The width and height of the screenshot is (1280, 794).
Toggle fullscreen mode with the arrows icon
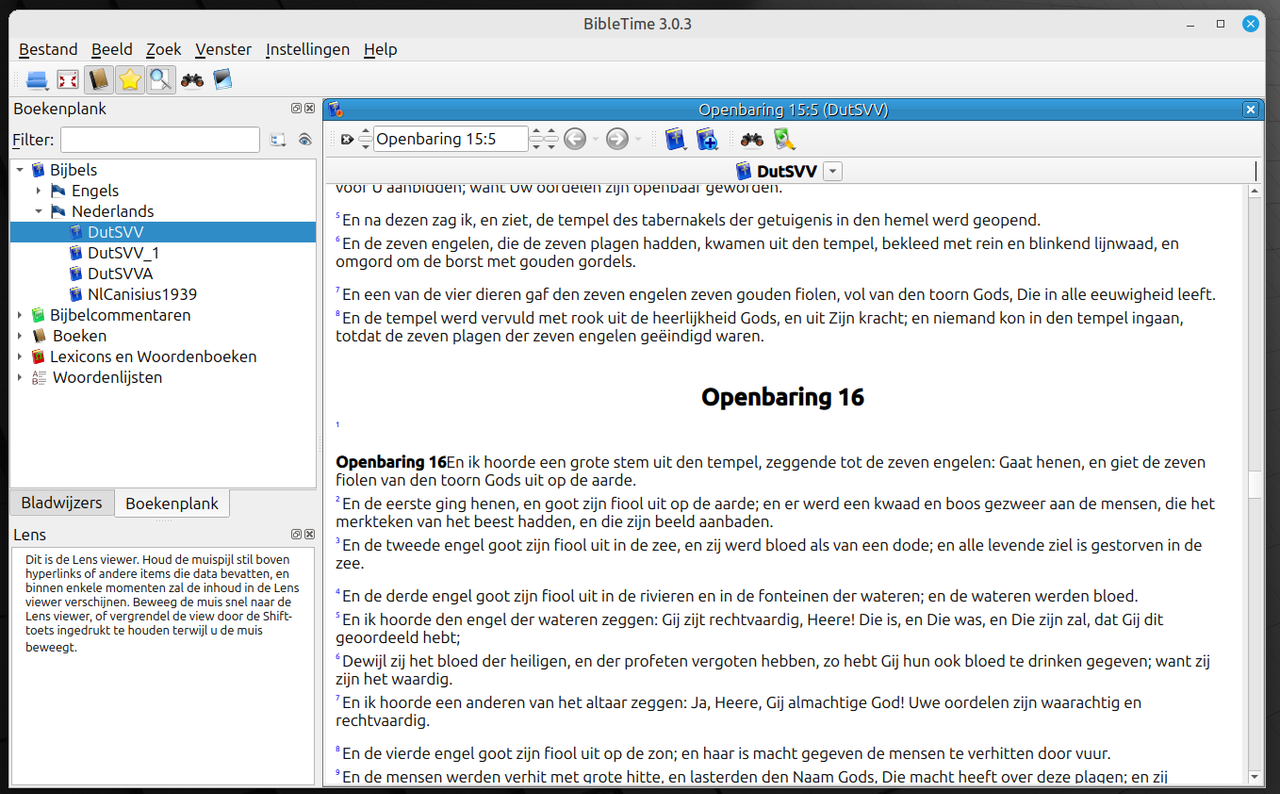[67, 79]
